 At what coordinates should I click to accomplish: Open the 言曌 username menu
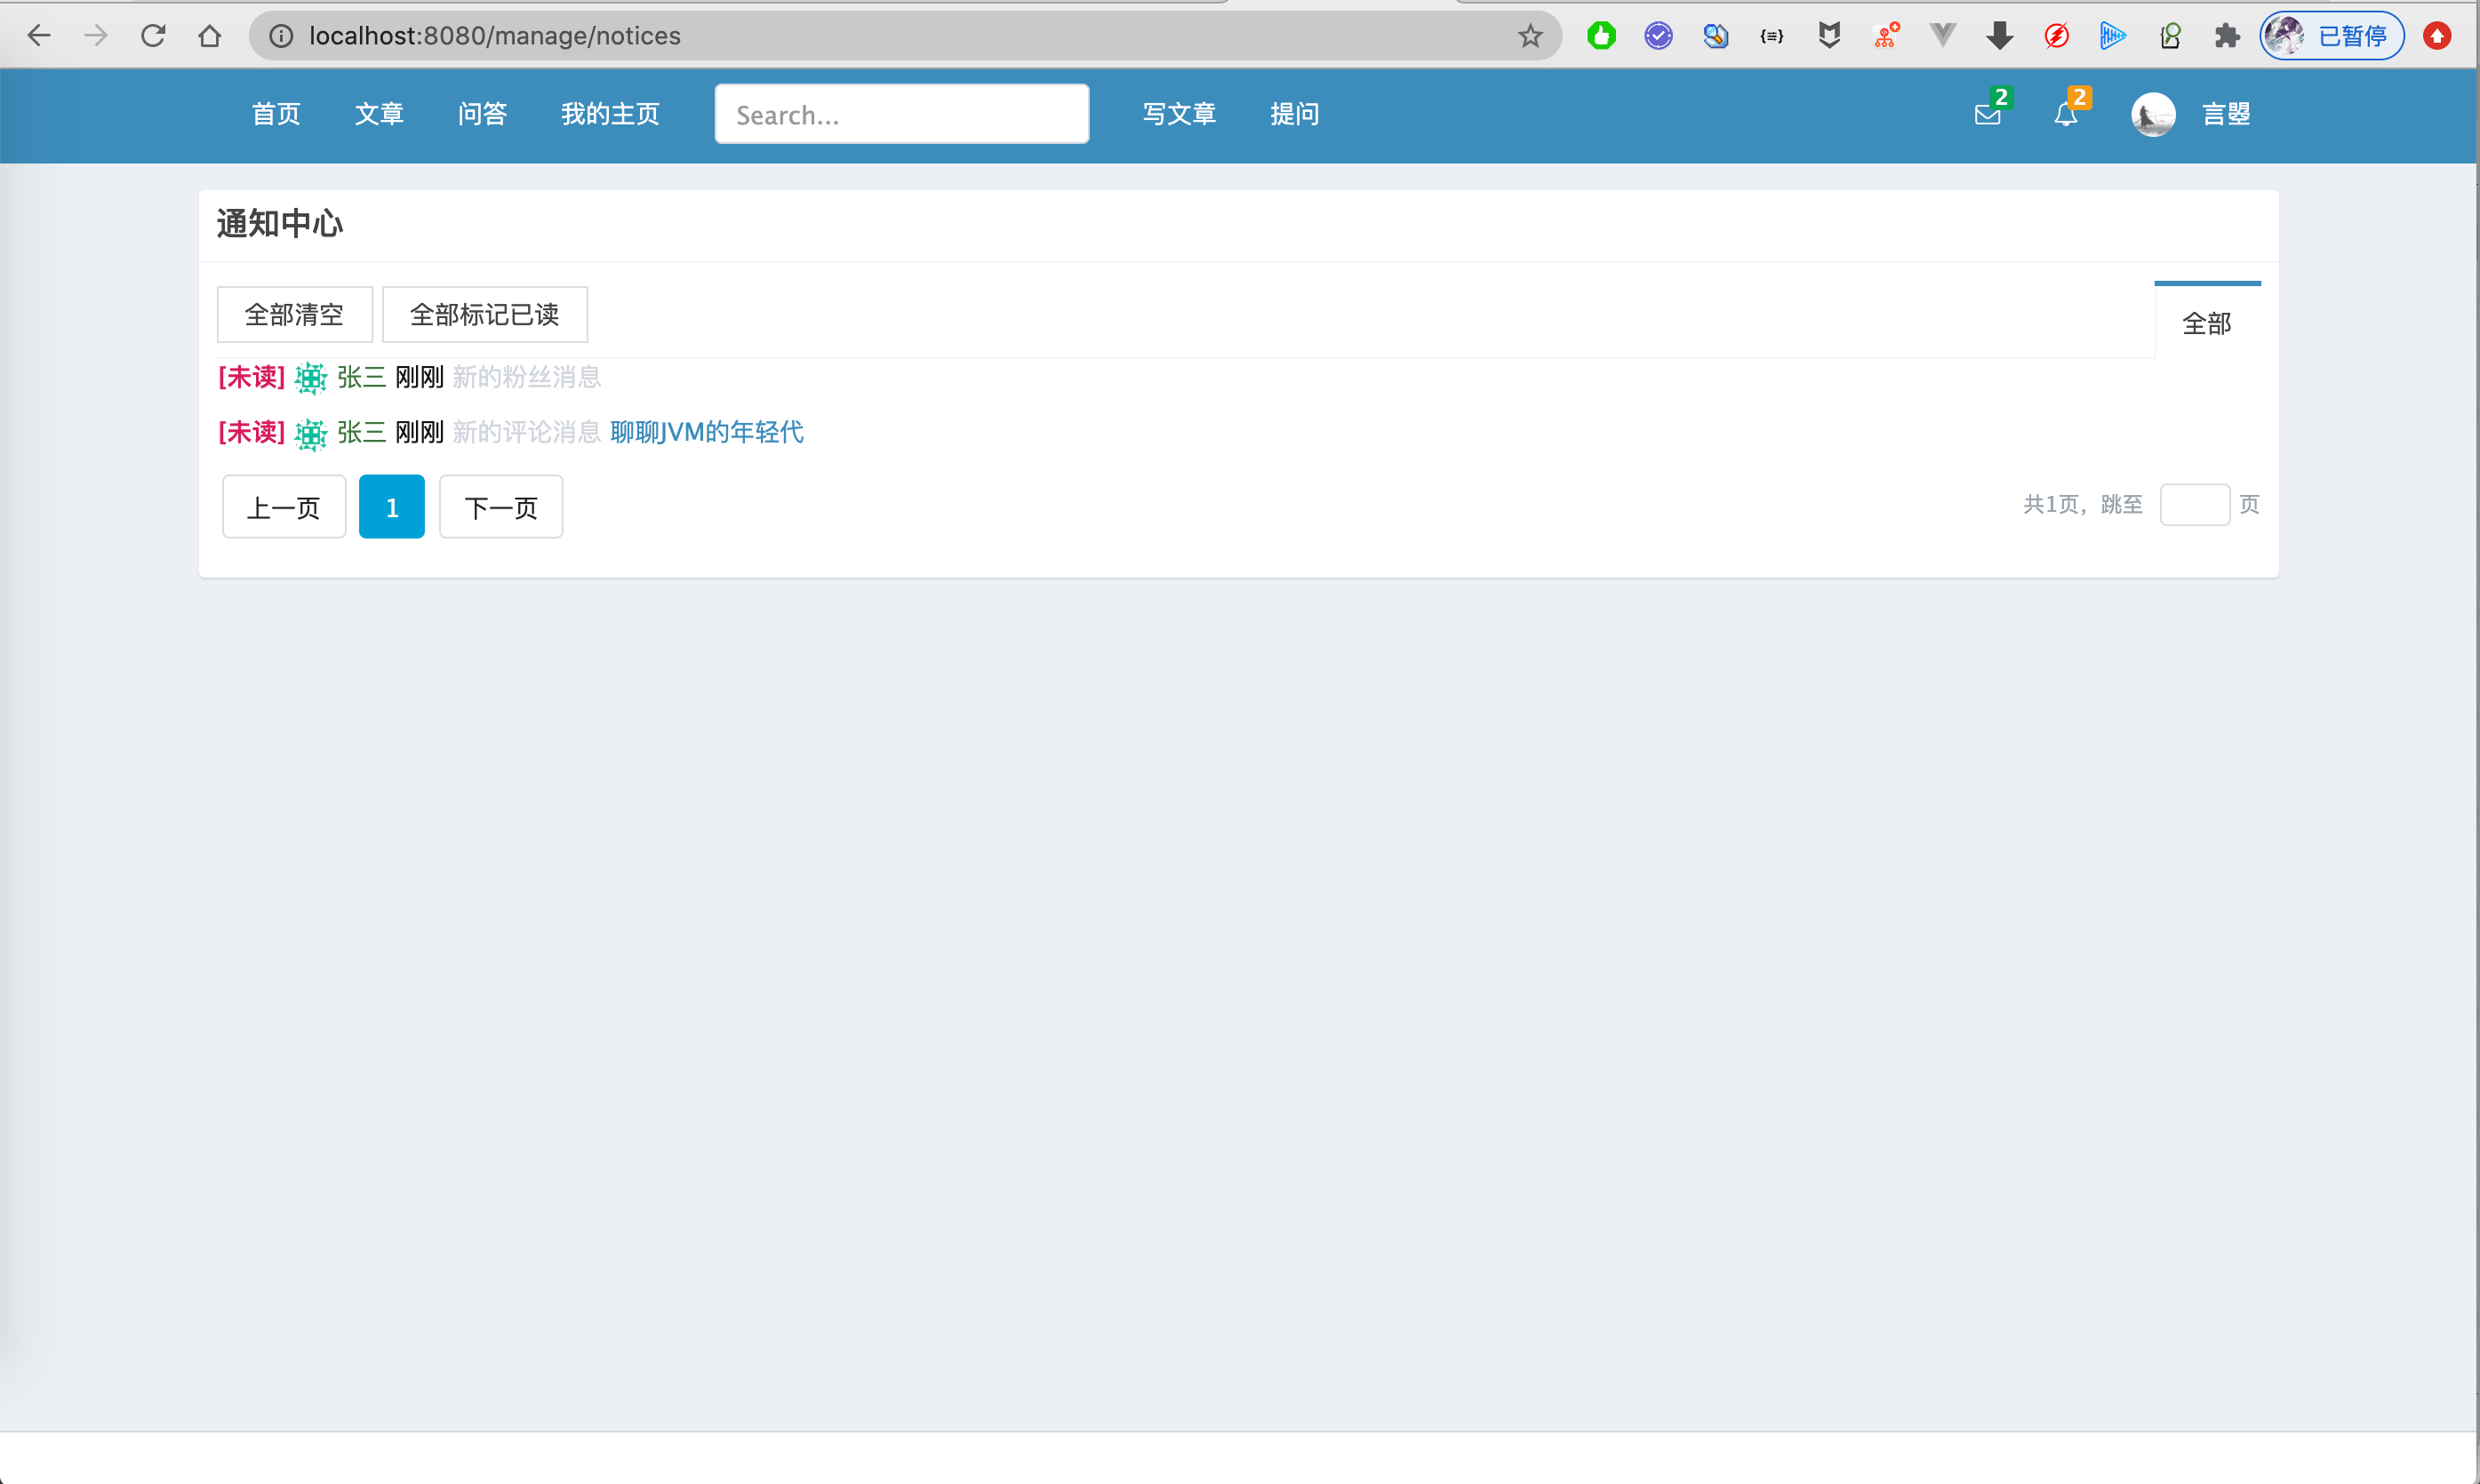2226,114
